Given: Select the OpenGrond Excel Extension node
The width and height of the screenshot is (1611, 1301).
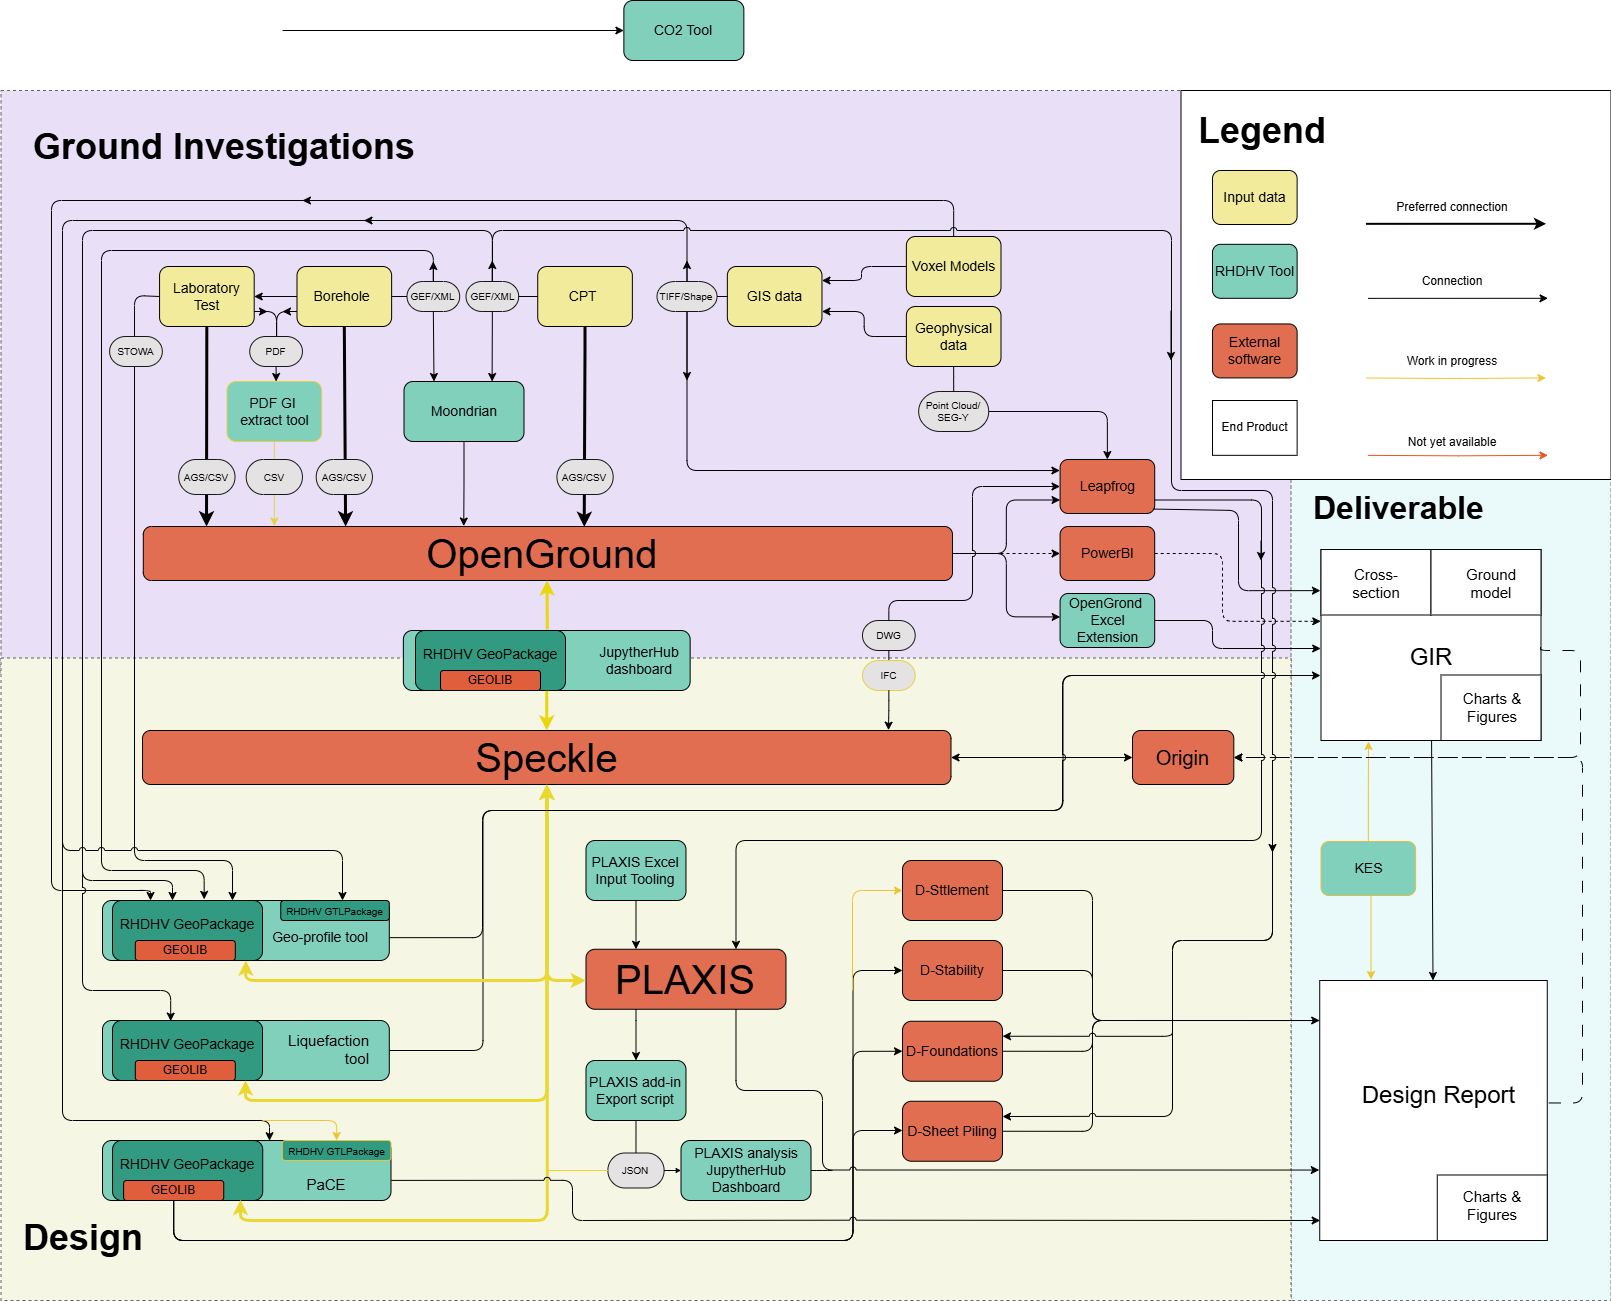Looking at the screenshot, I should pyautogui.click(x=1107, y=620).
